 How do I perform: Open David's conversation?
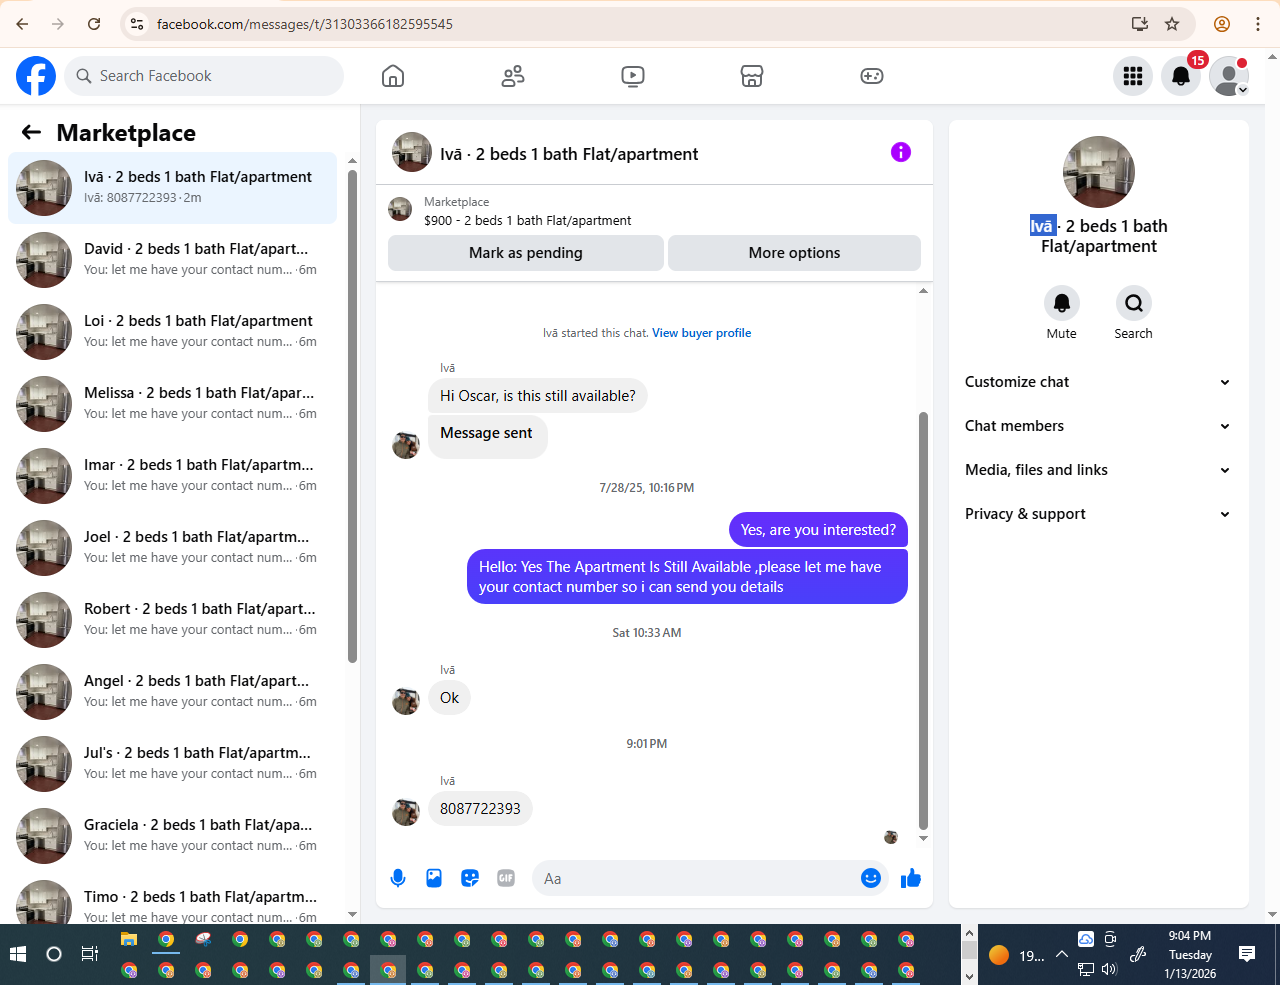(172, 260)
